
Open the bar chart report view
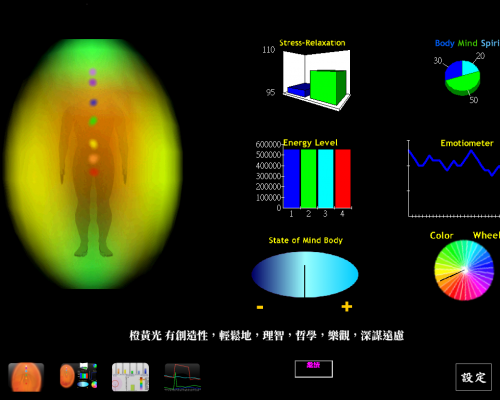[x=130, y=377]
